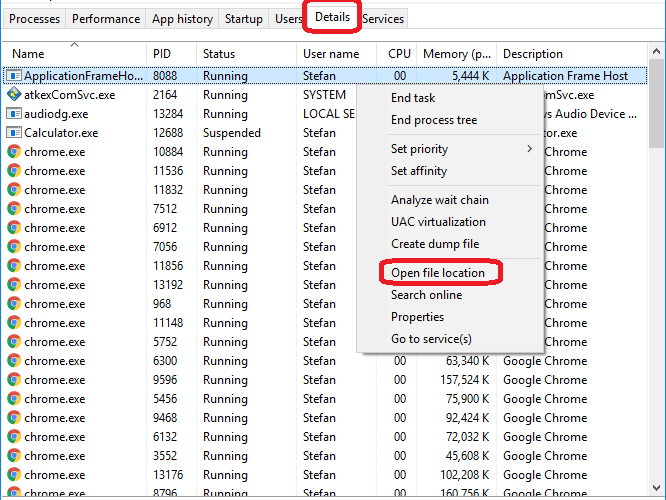The height and width of the screenshot is (500, 666).
Task: Click the ApplicationFrameHost process icon
Action: 14,76
